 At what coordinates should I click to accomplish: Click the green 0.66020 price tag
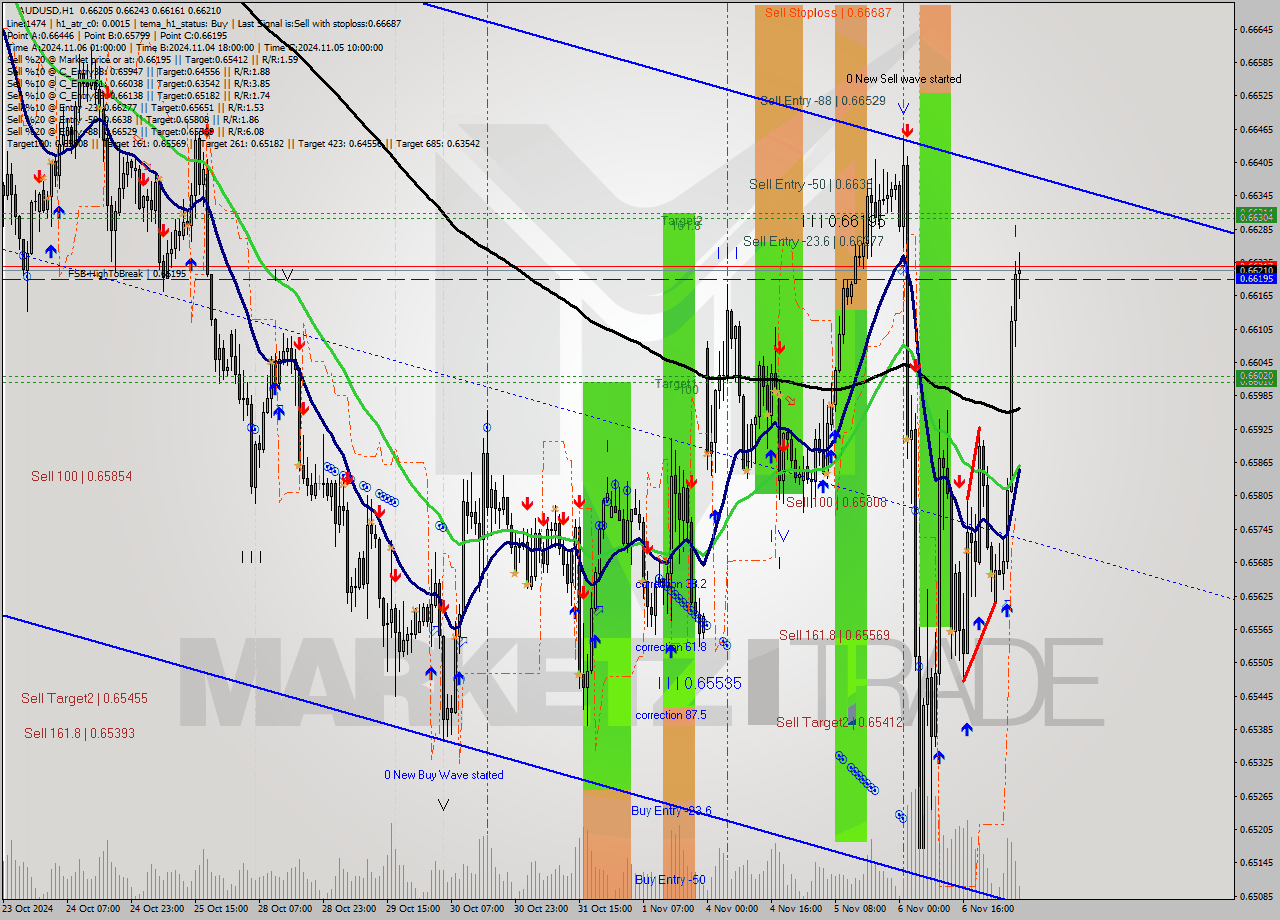click(1256, 376)
